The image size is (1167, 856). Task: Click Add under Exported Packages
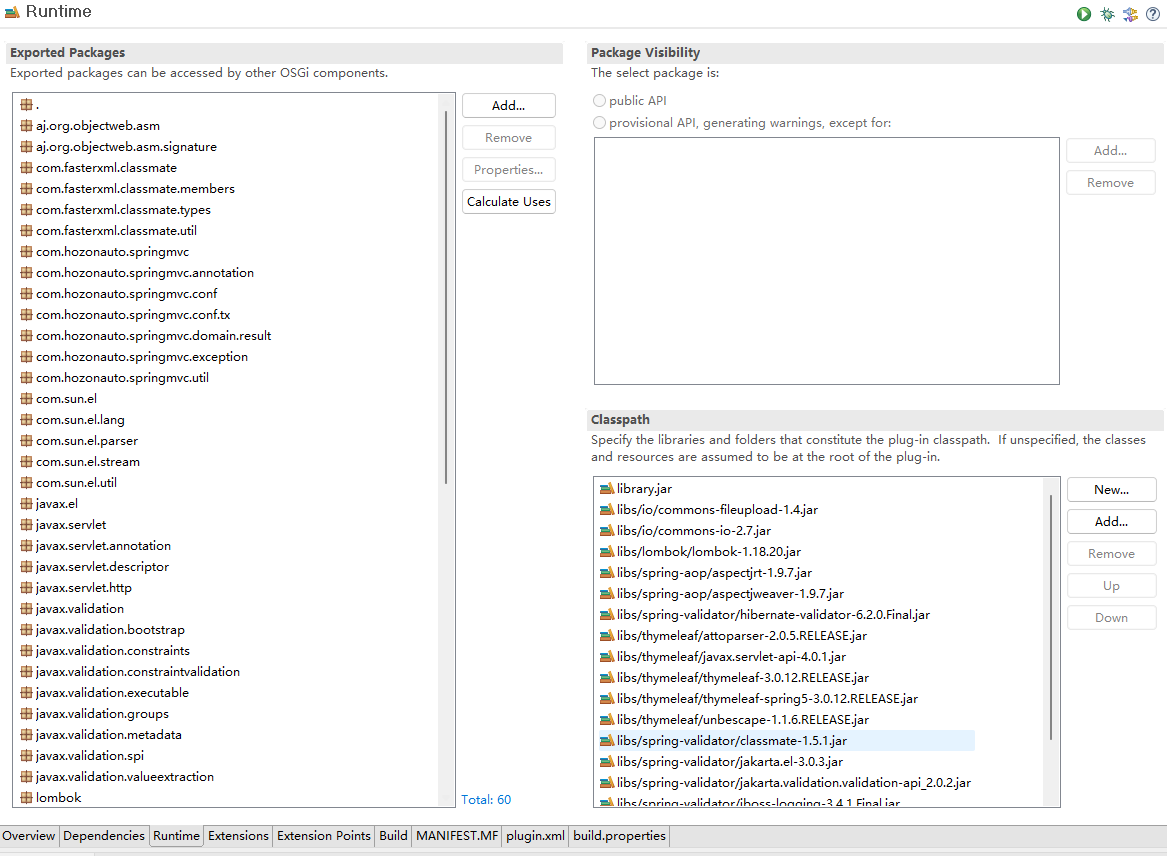508,105
